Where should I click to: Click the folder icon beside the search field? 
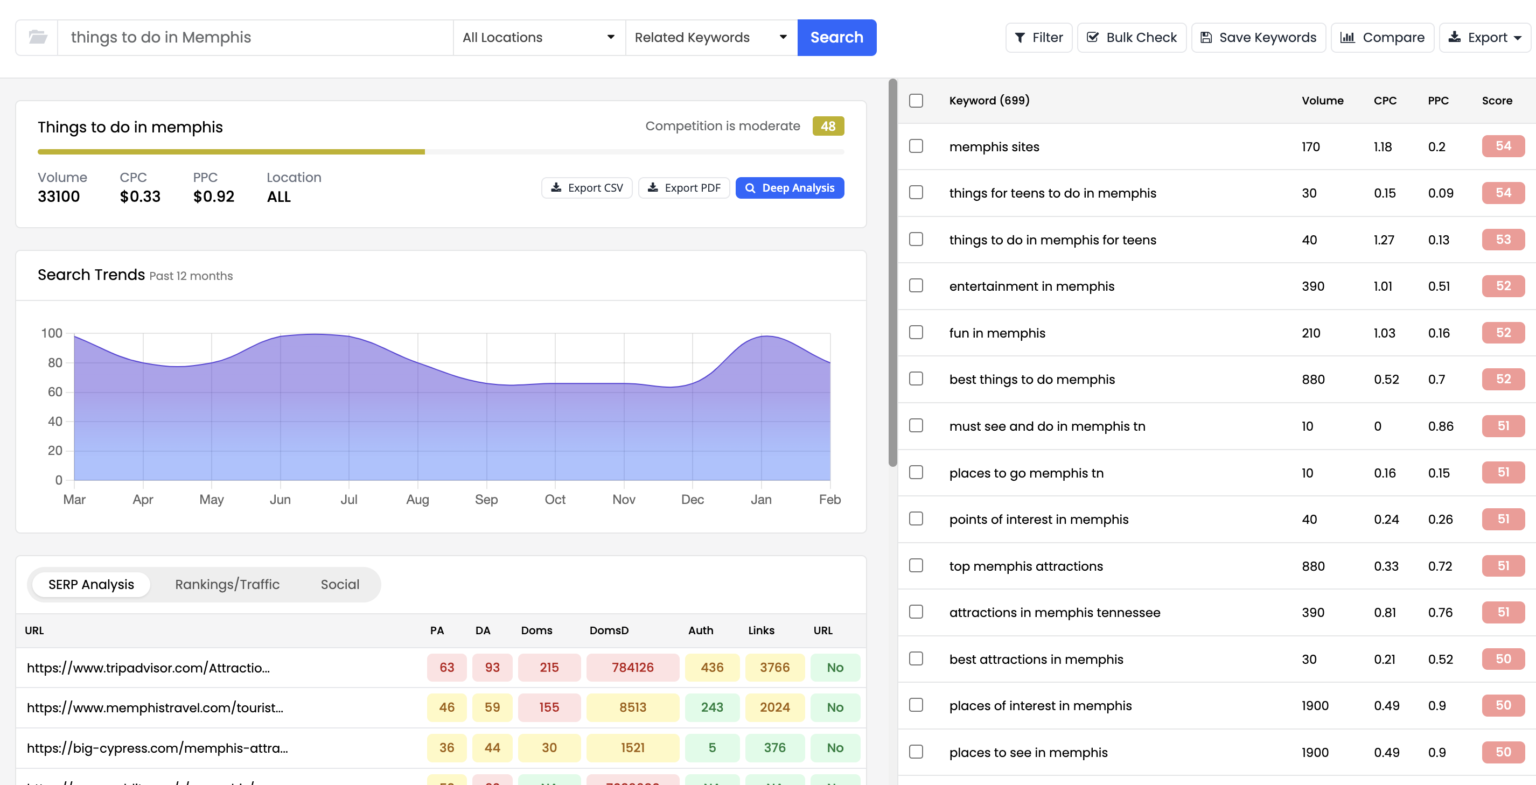(36, 37)
